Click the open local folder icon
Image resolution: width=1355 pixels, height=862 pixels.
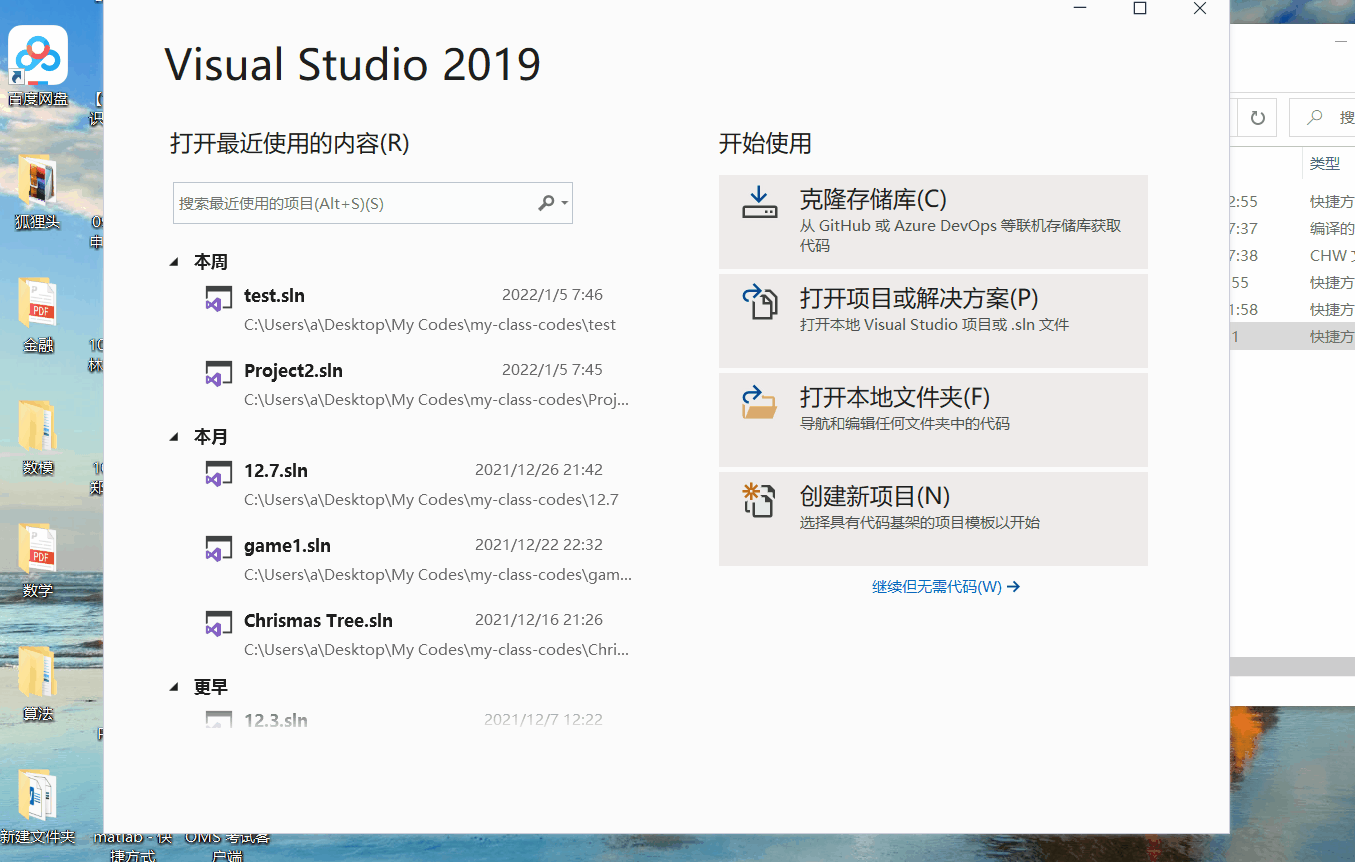click(x=759, y=401)
